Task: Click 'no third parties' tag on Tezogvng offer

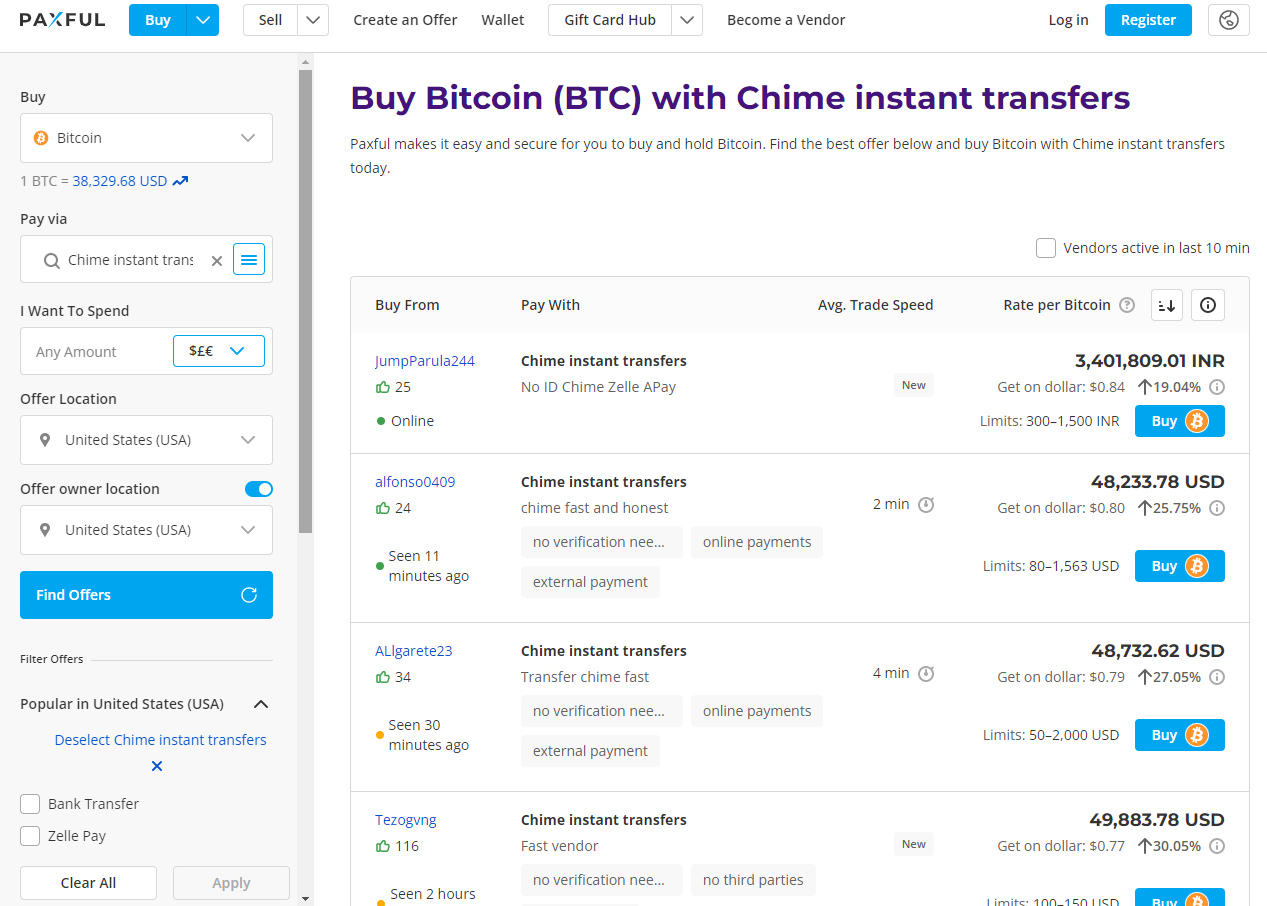Action: click(x=753, y=880)
